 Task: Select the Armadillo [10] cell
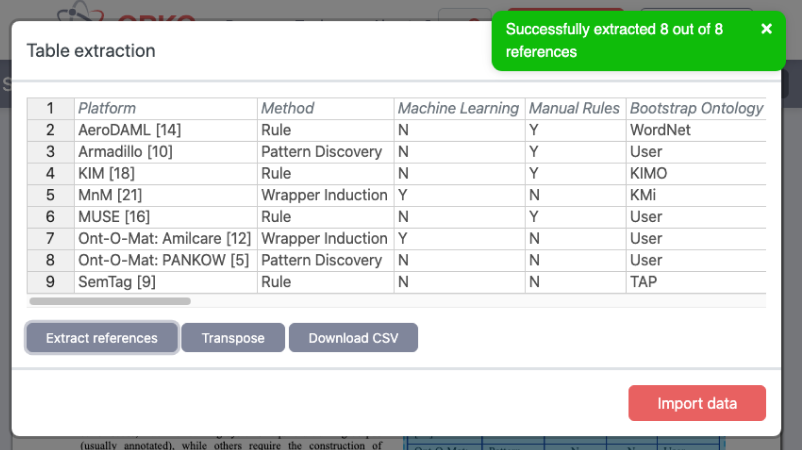pyautogui.click(x=165, y=152)
